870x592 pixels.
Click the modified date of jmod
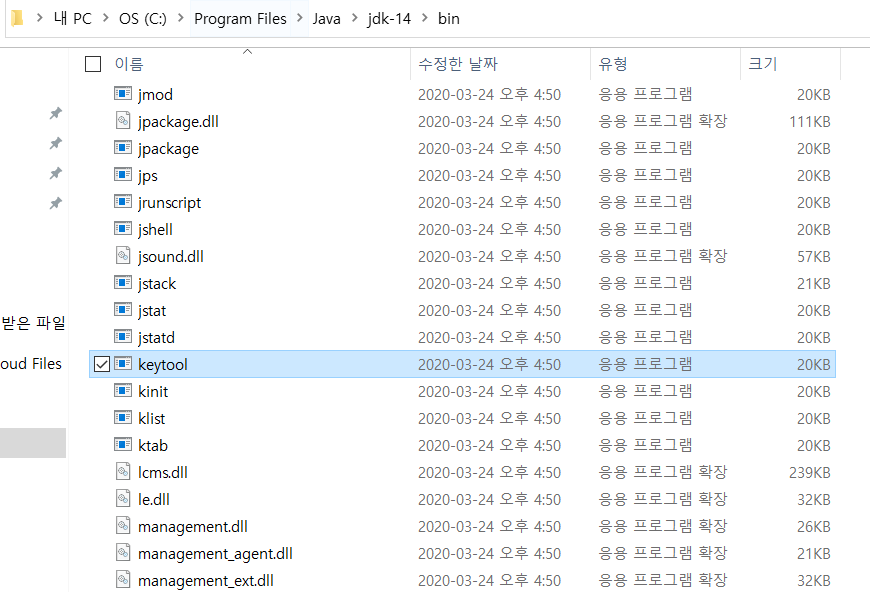[x=489, y=94]
